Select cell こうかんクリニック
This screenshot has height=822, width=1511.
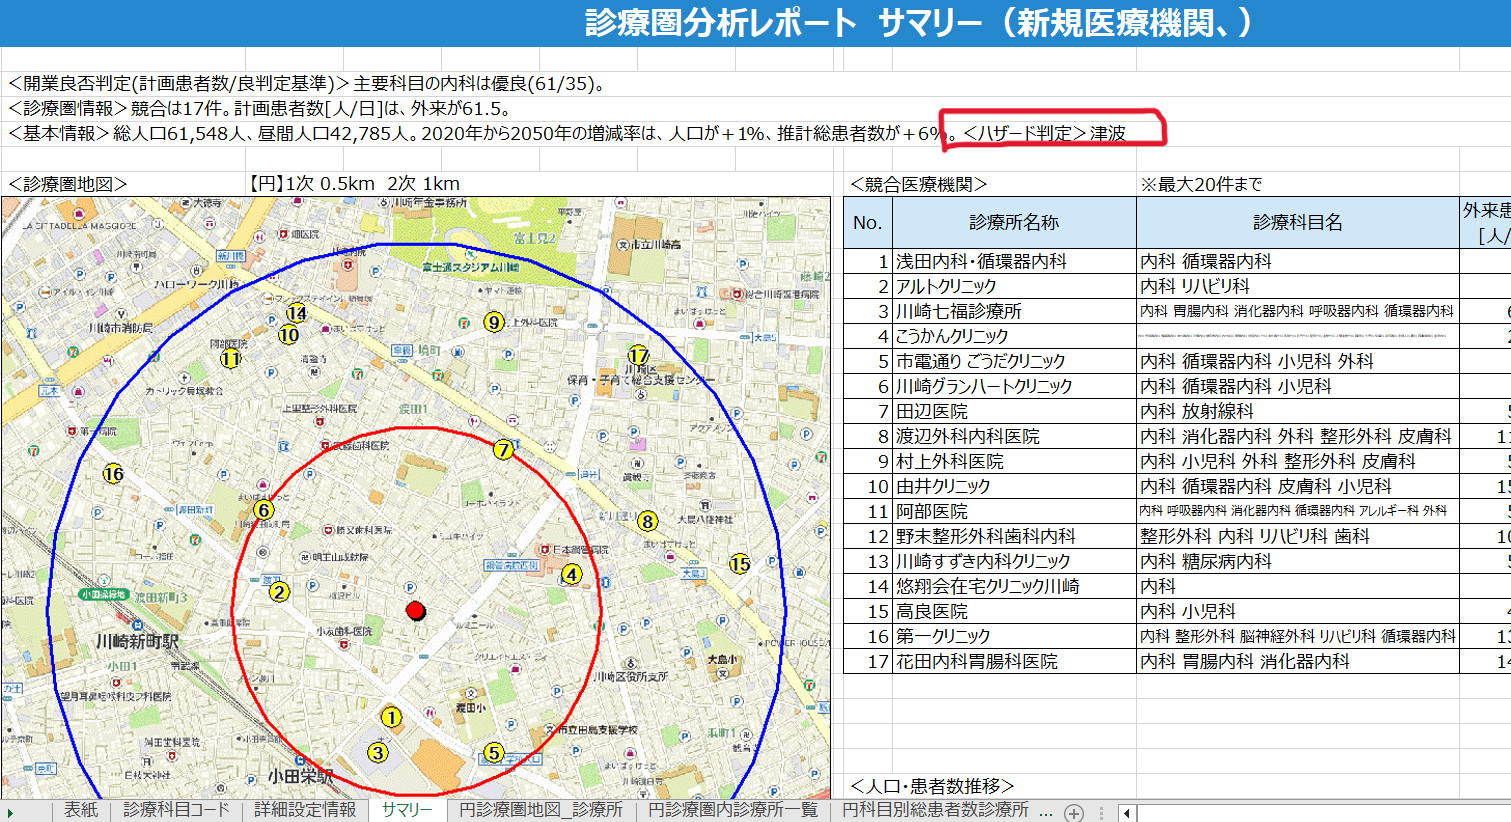pos(1014,336)
